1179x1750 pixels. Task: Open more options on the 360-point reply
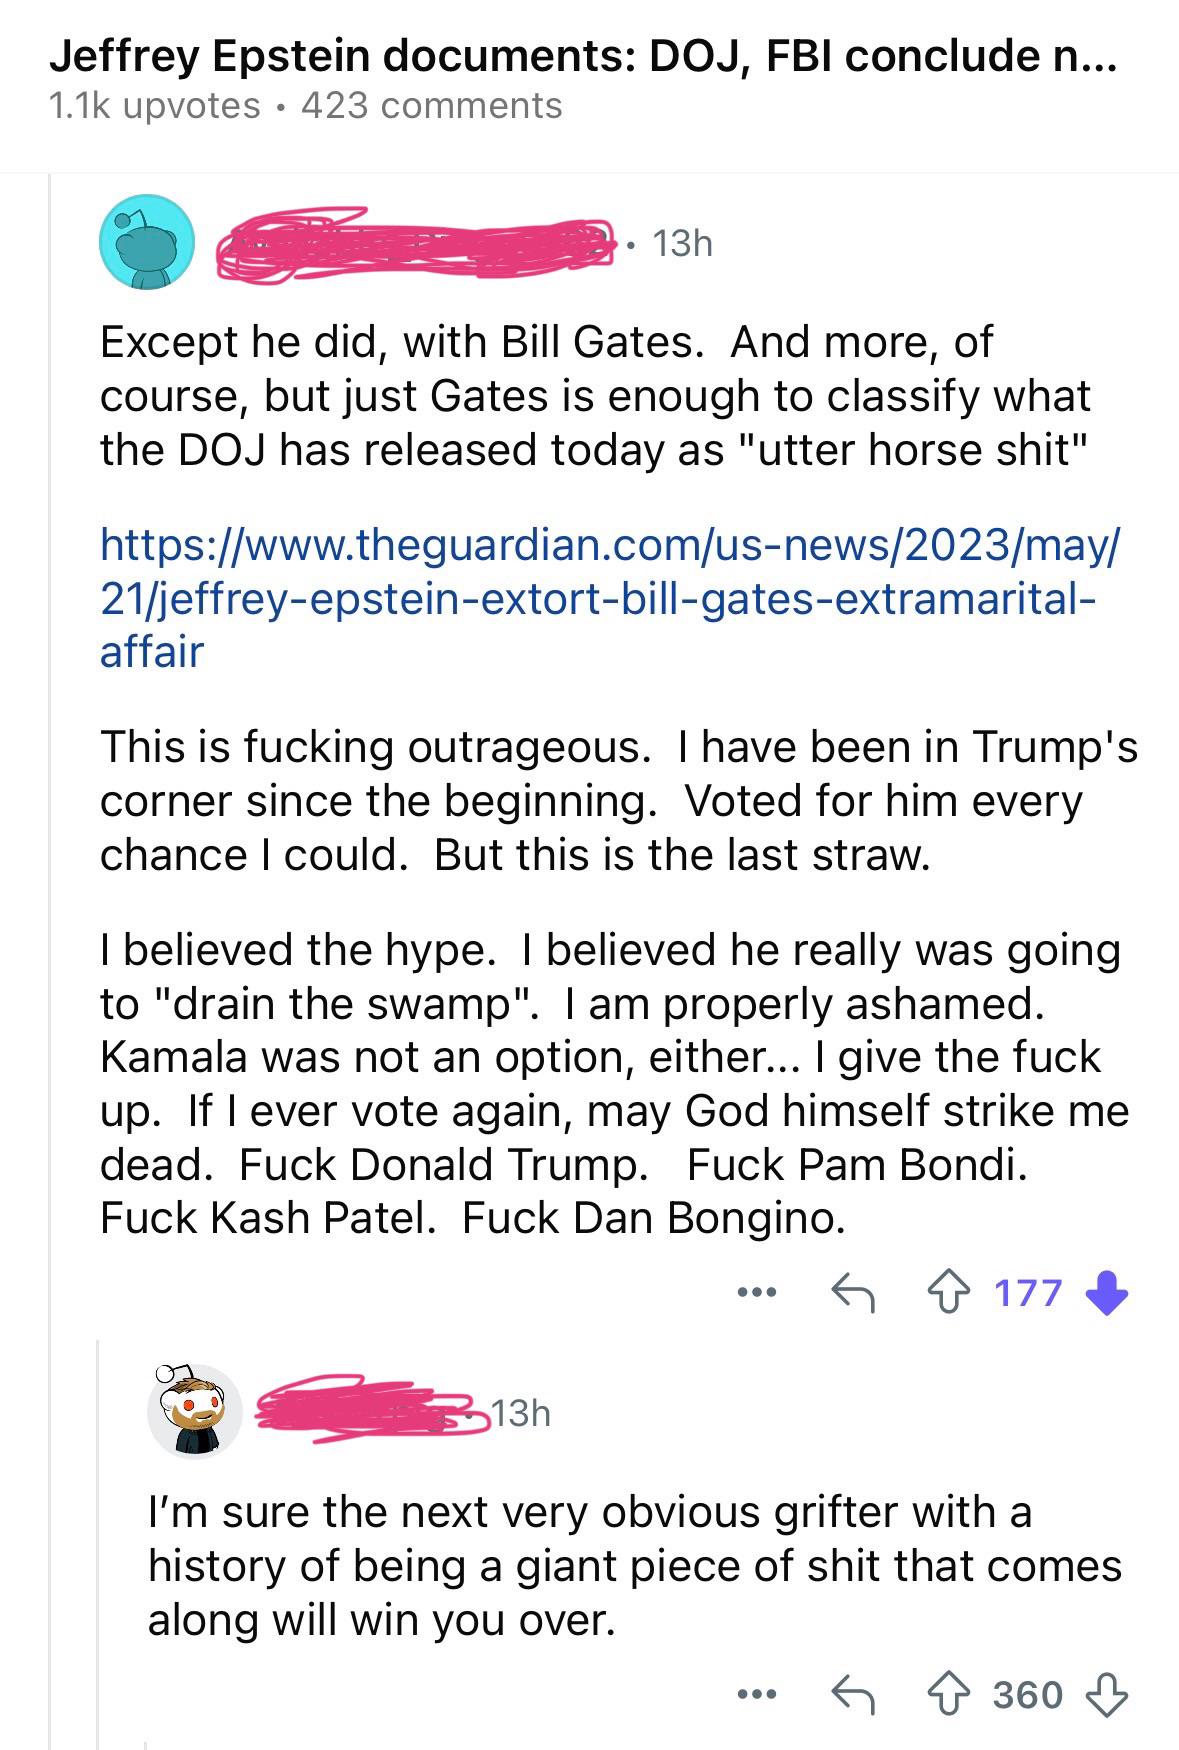757,1695
